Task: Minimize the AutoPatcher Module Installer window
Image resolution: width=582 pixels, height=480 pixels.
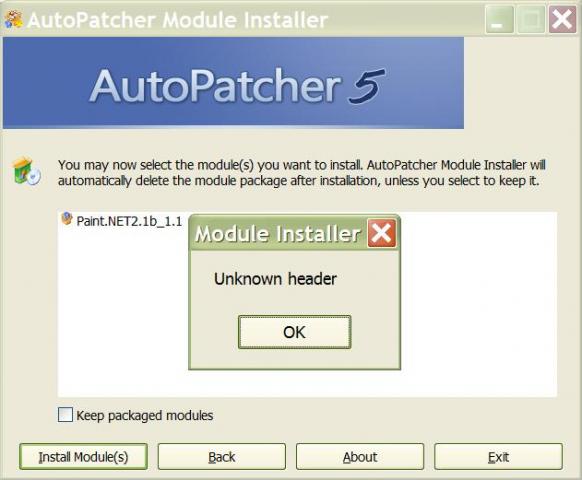Action: 499,19
